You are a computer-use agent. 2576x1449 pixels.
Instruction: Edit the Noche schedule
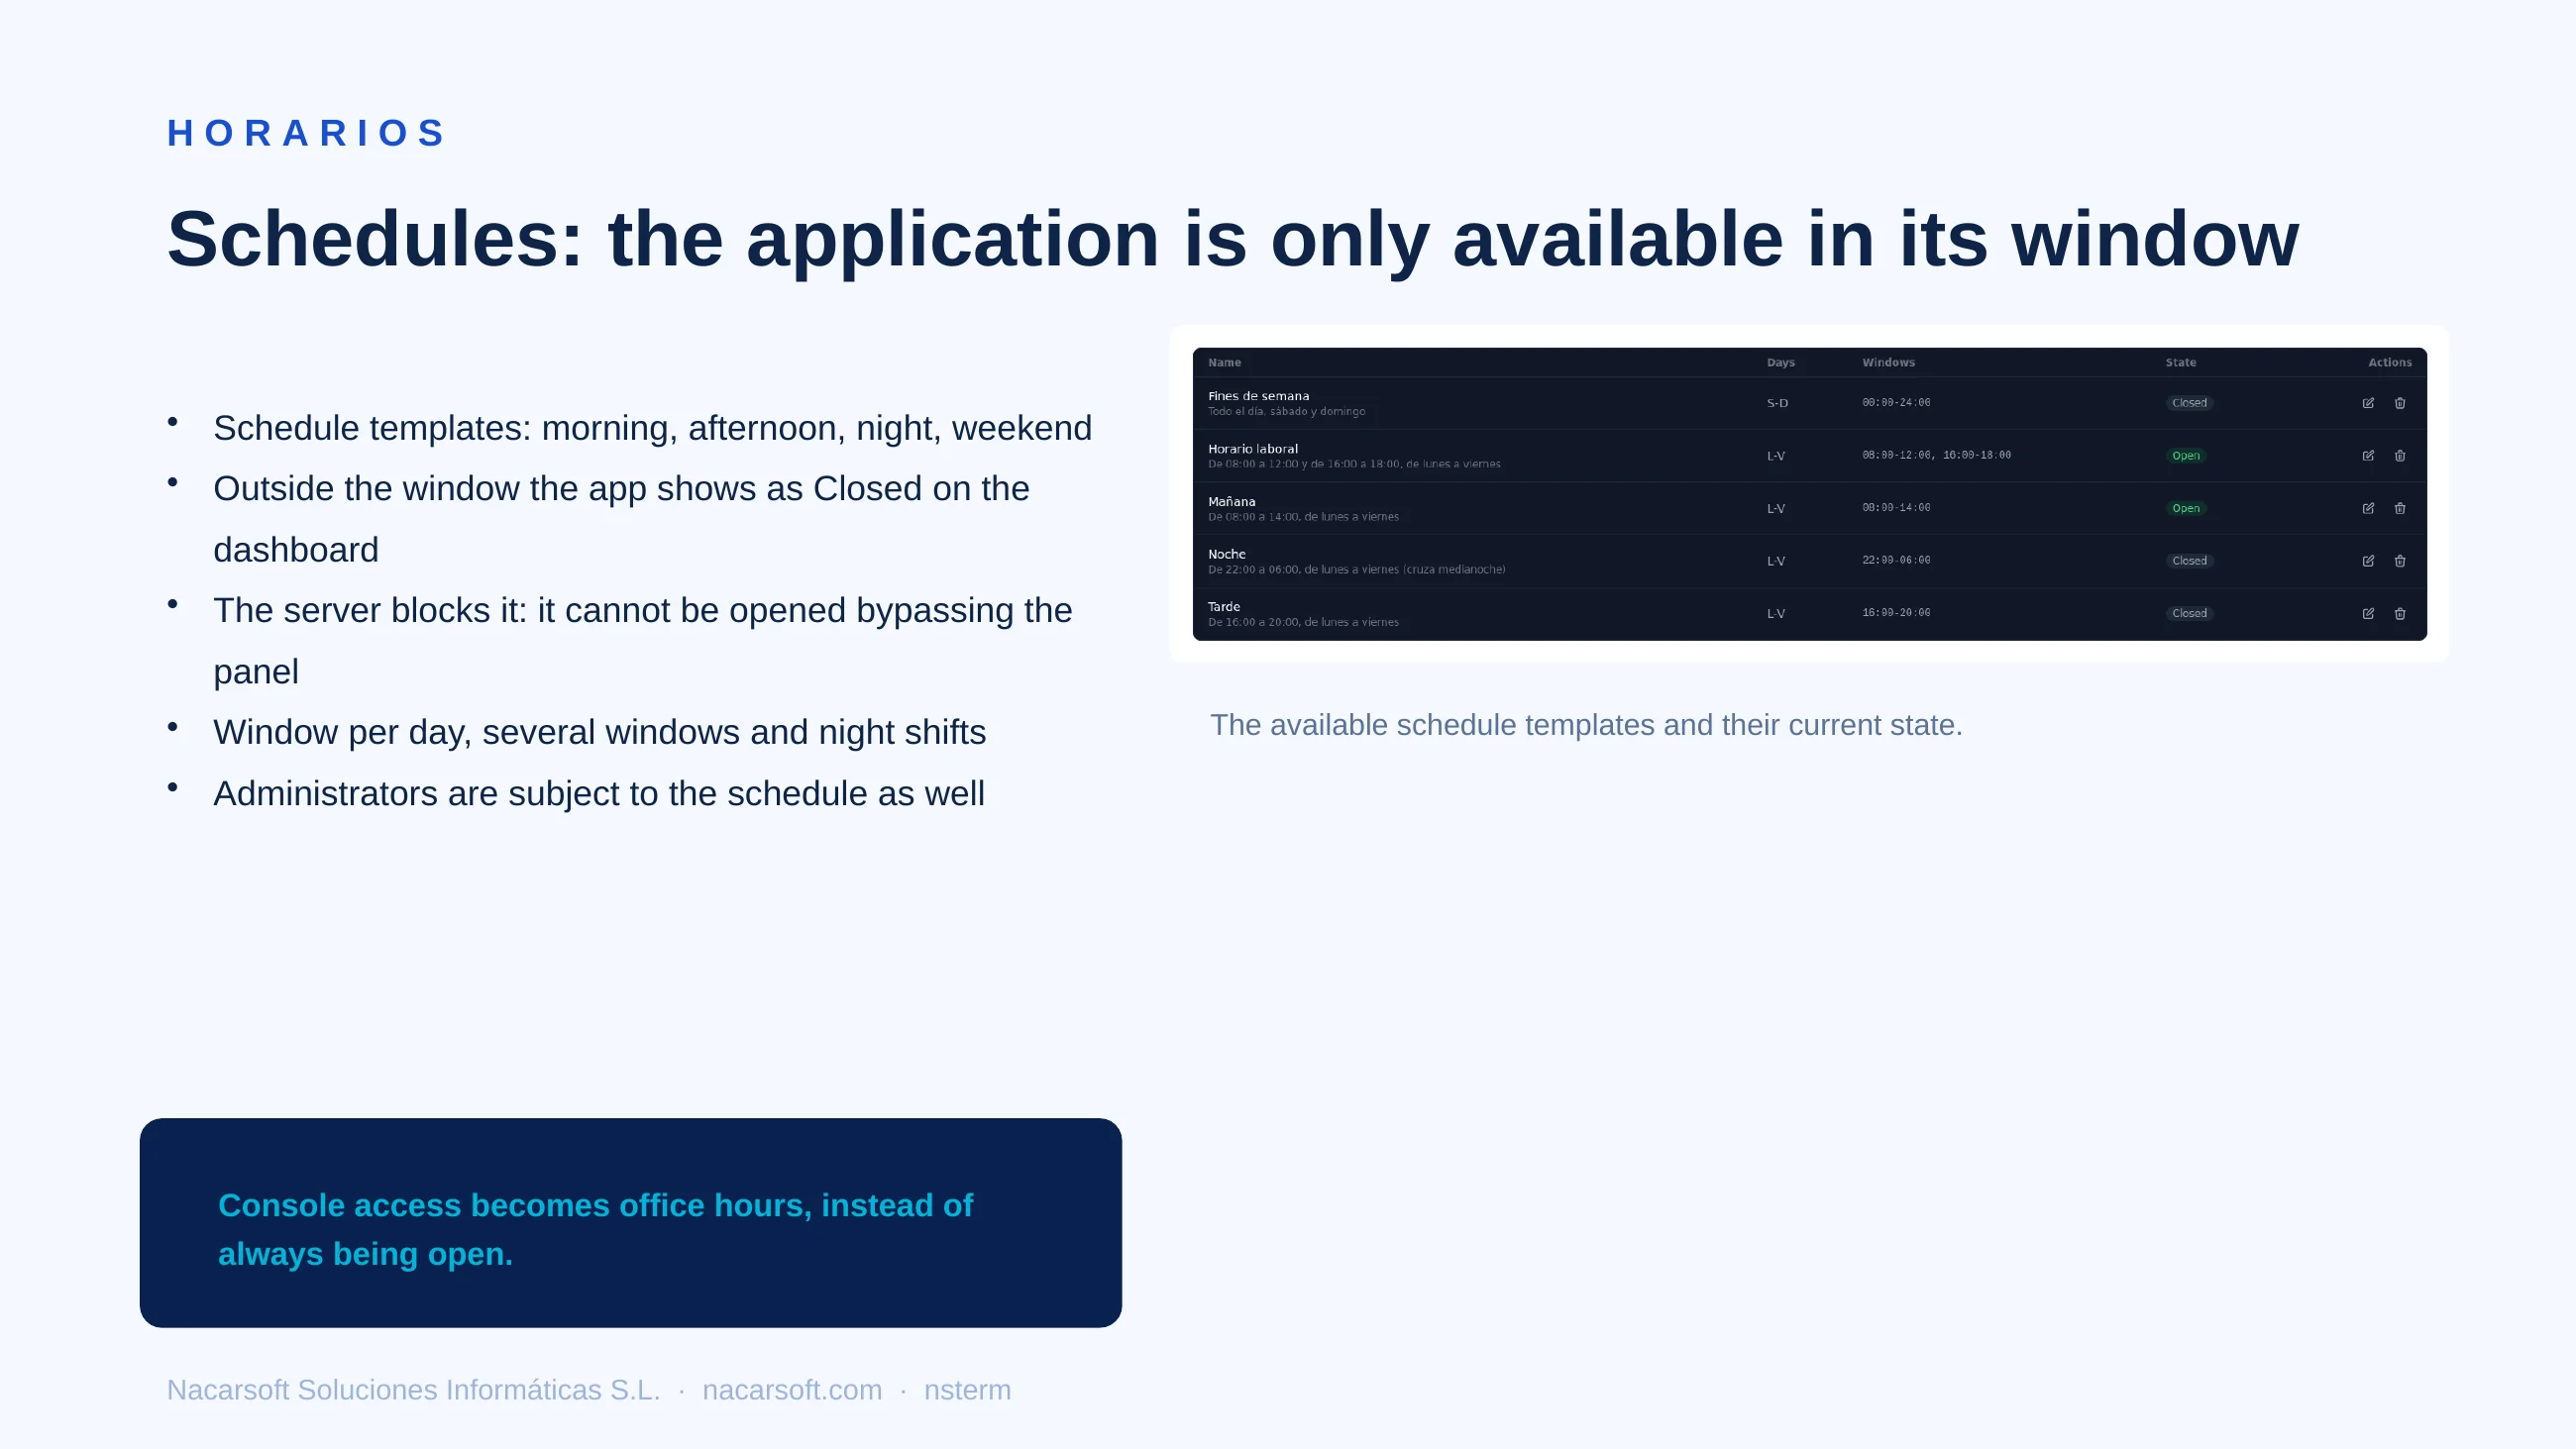point(2368,561)
